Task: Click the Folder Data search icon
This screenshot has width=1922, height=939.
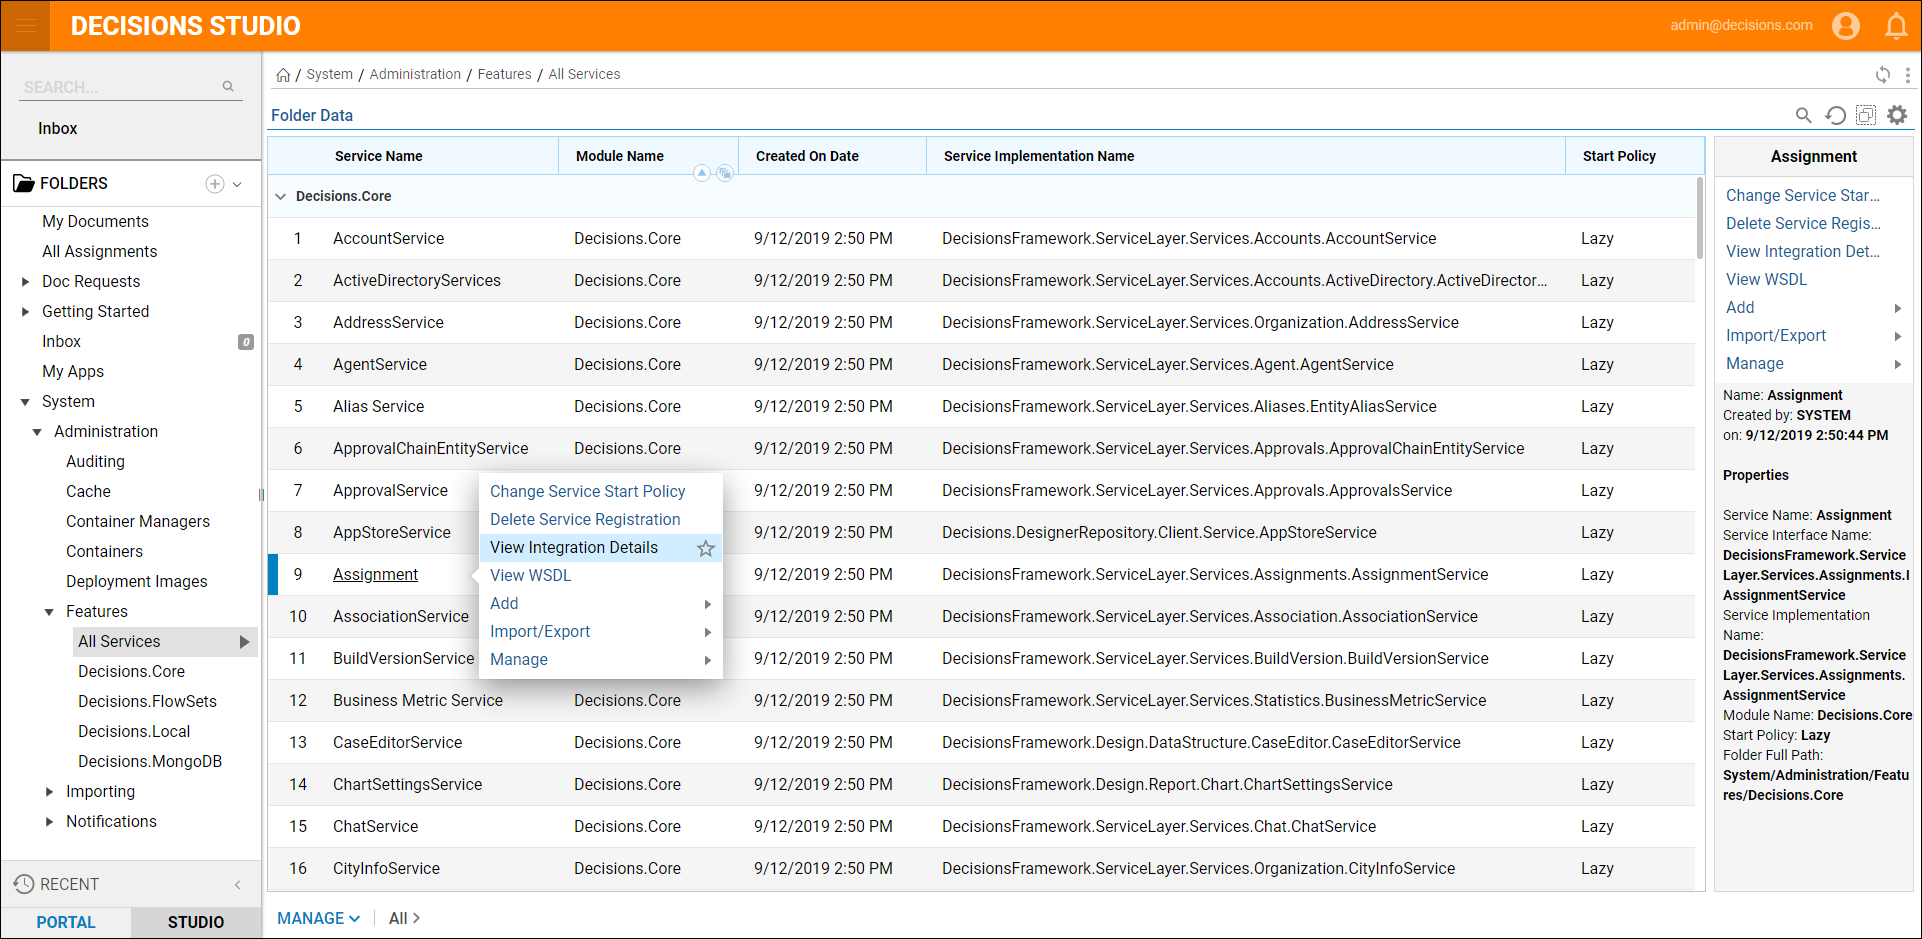Action: (x=1803, y=115)
